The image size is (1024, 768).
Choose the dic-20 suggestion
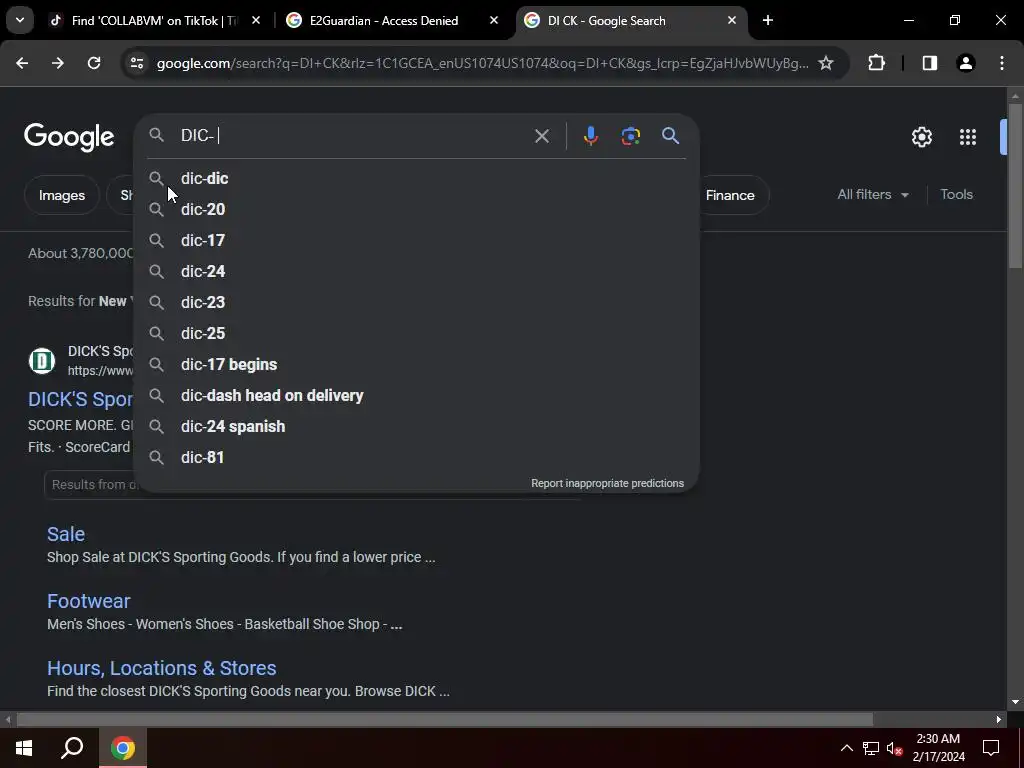point(416,209)
